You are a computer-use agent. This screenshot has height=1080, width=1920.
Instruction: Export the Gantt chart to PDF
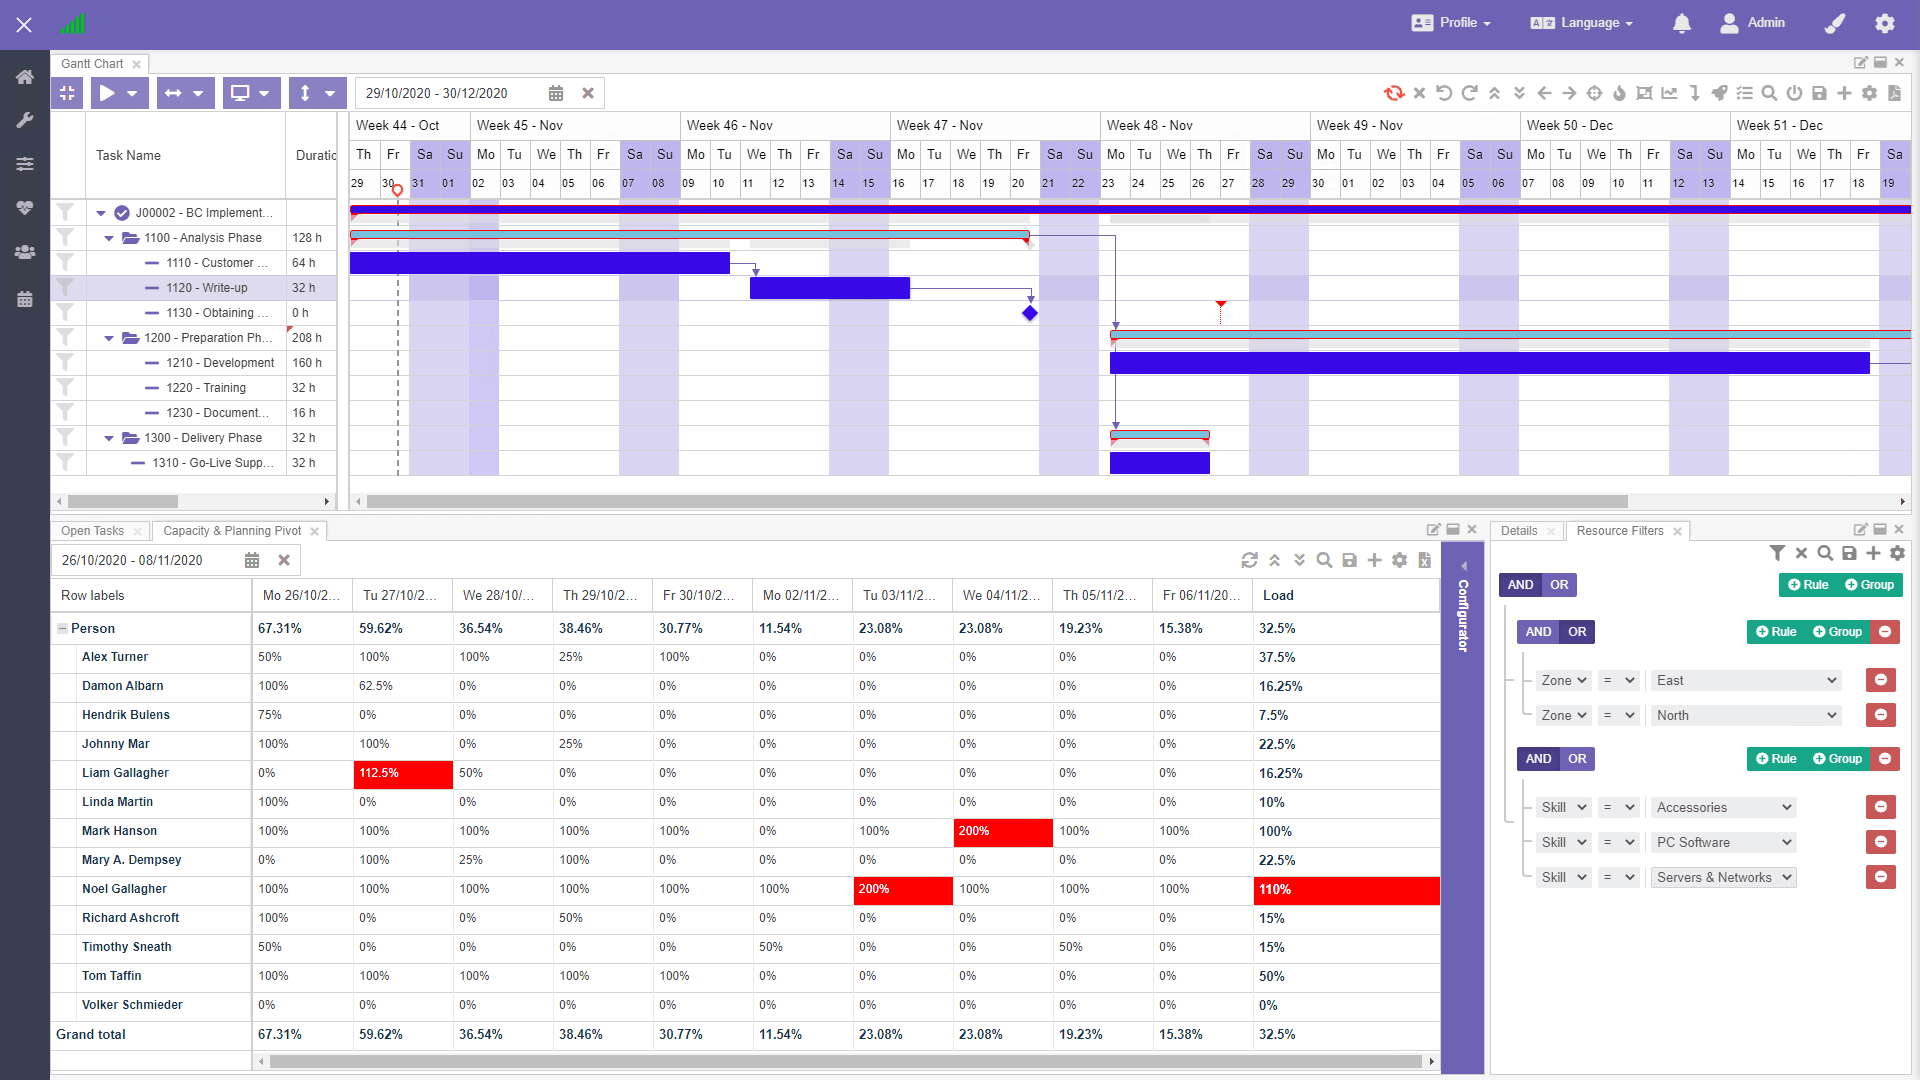coord(1895,93)
